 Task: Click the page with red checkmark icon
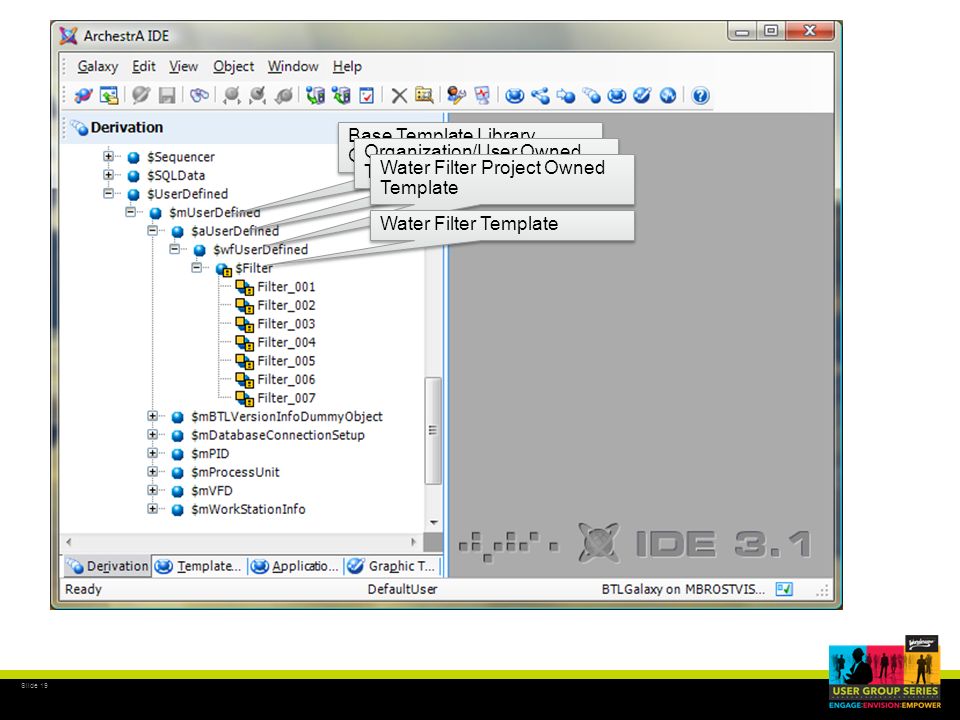click(367, 96)
